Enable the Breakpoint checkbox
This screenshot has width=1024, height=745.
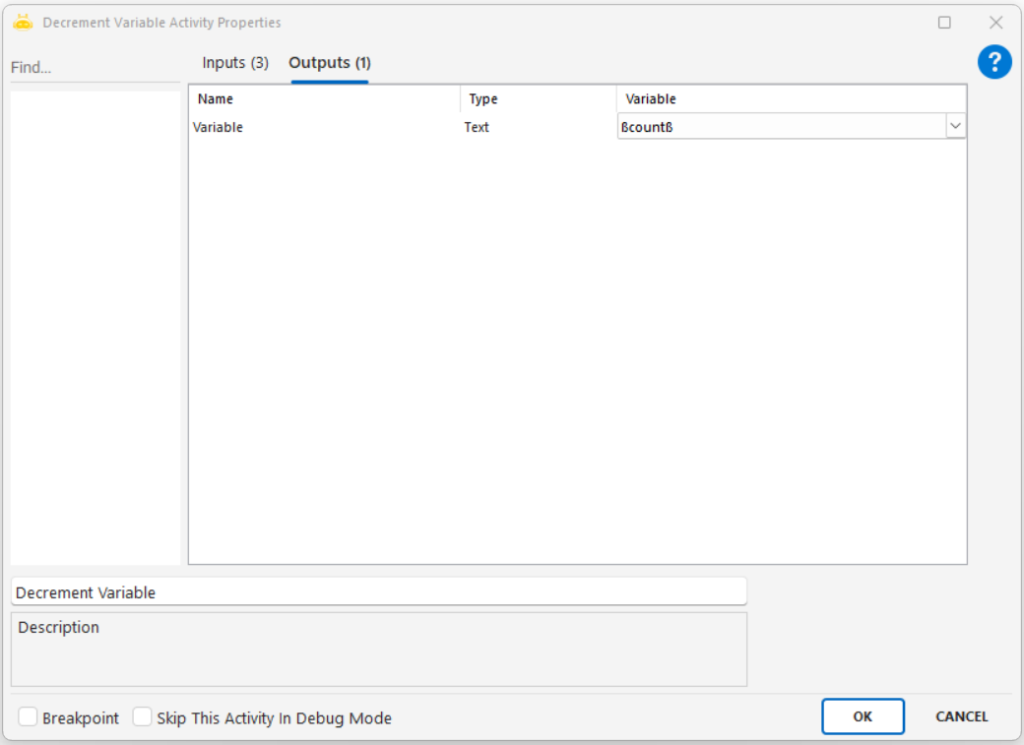[x=28, y=717]
